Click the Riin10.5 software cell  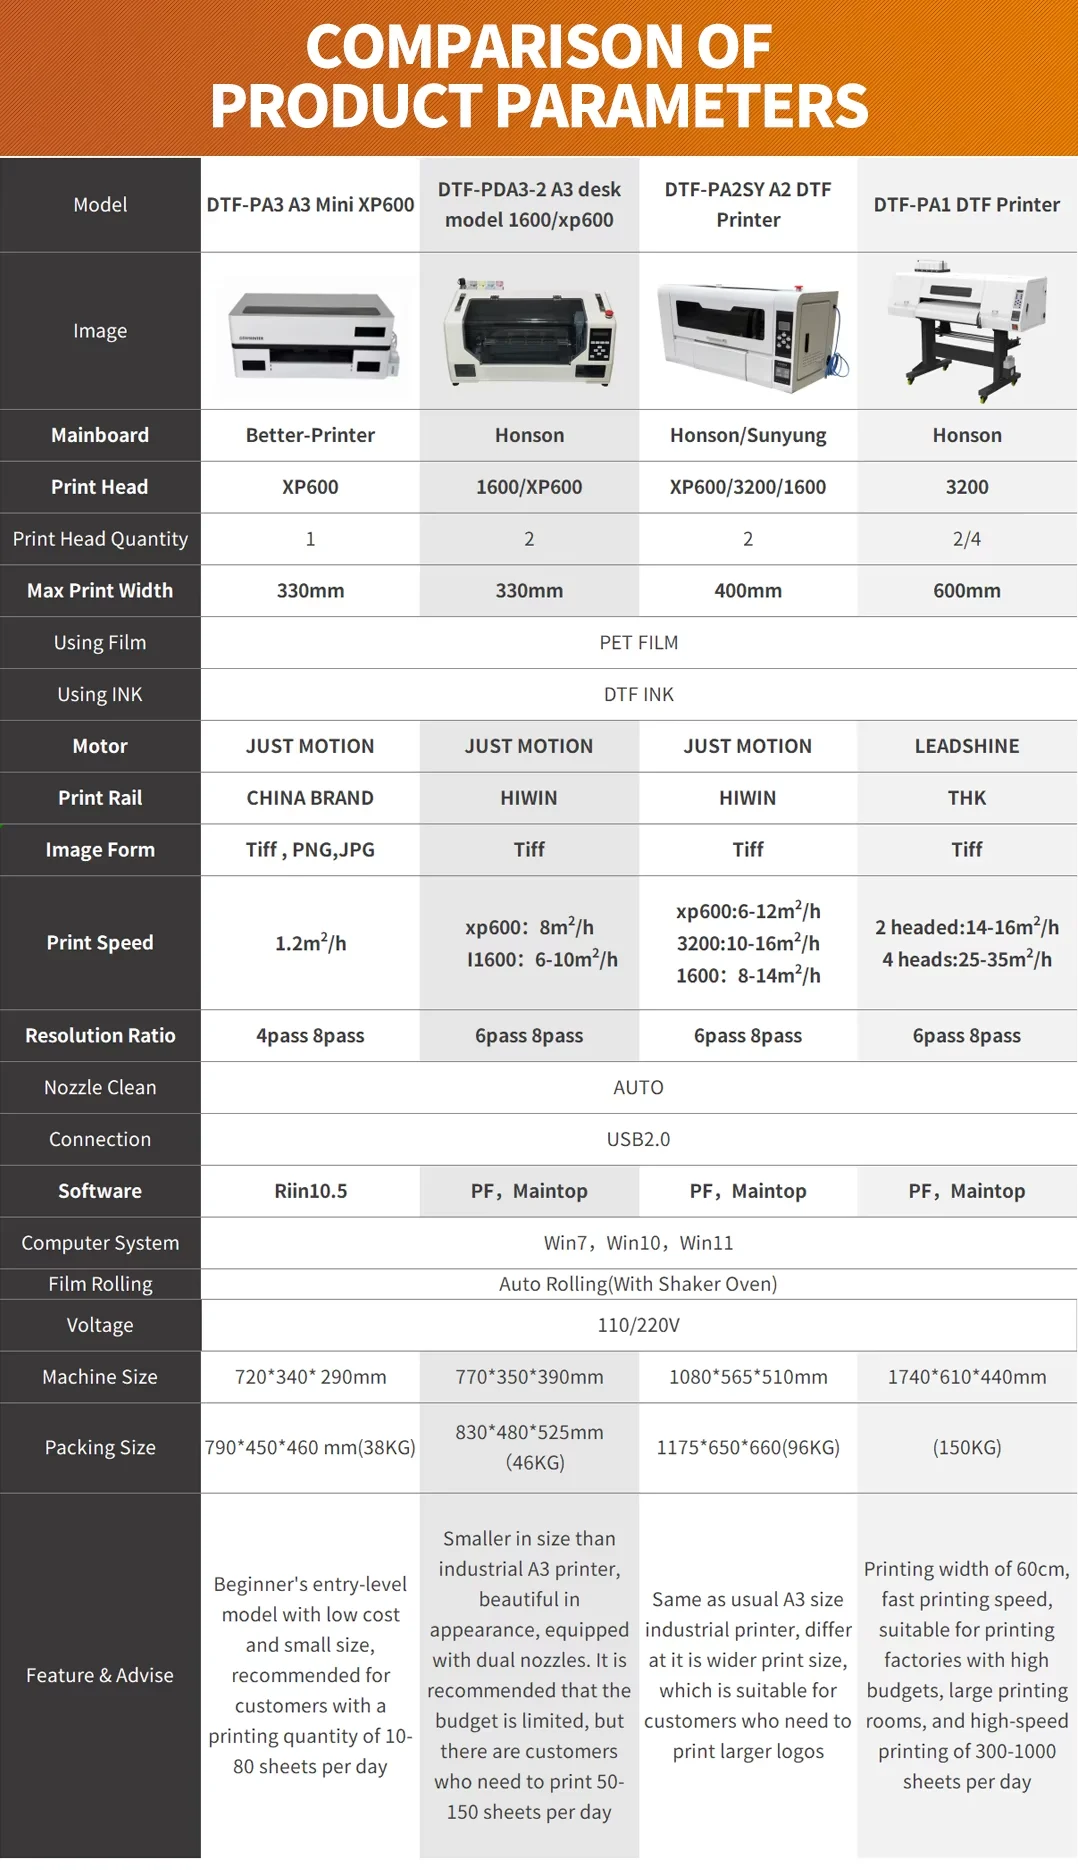(x=310, y=1191)
